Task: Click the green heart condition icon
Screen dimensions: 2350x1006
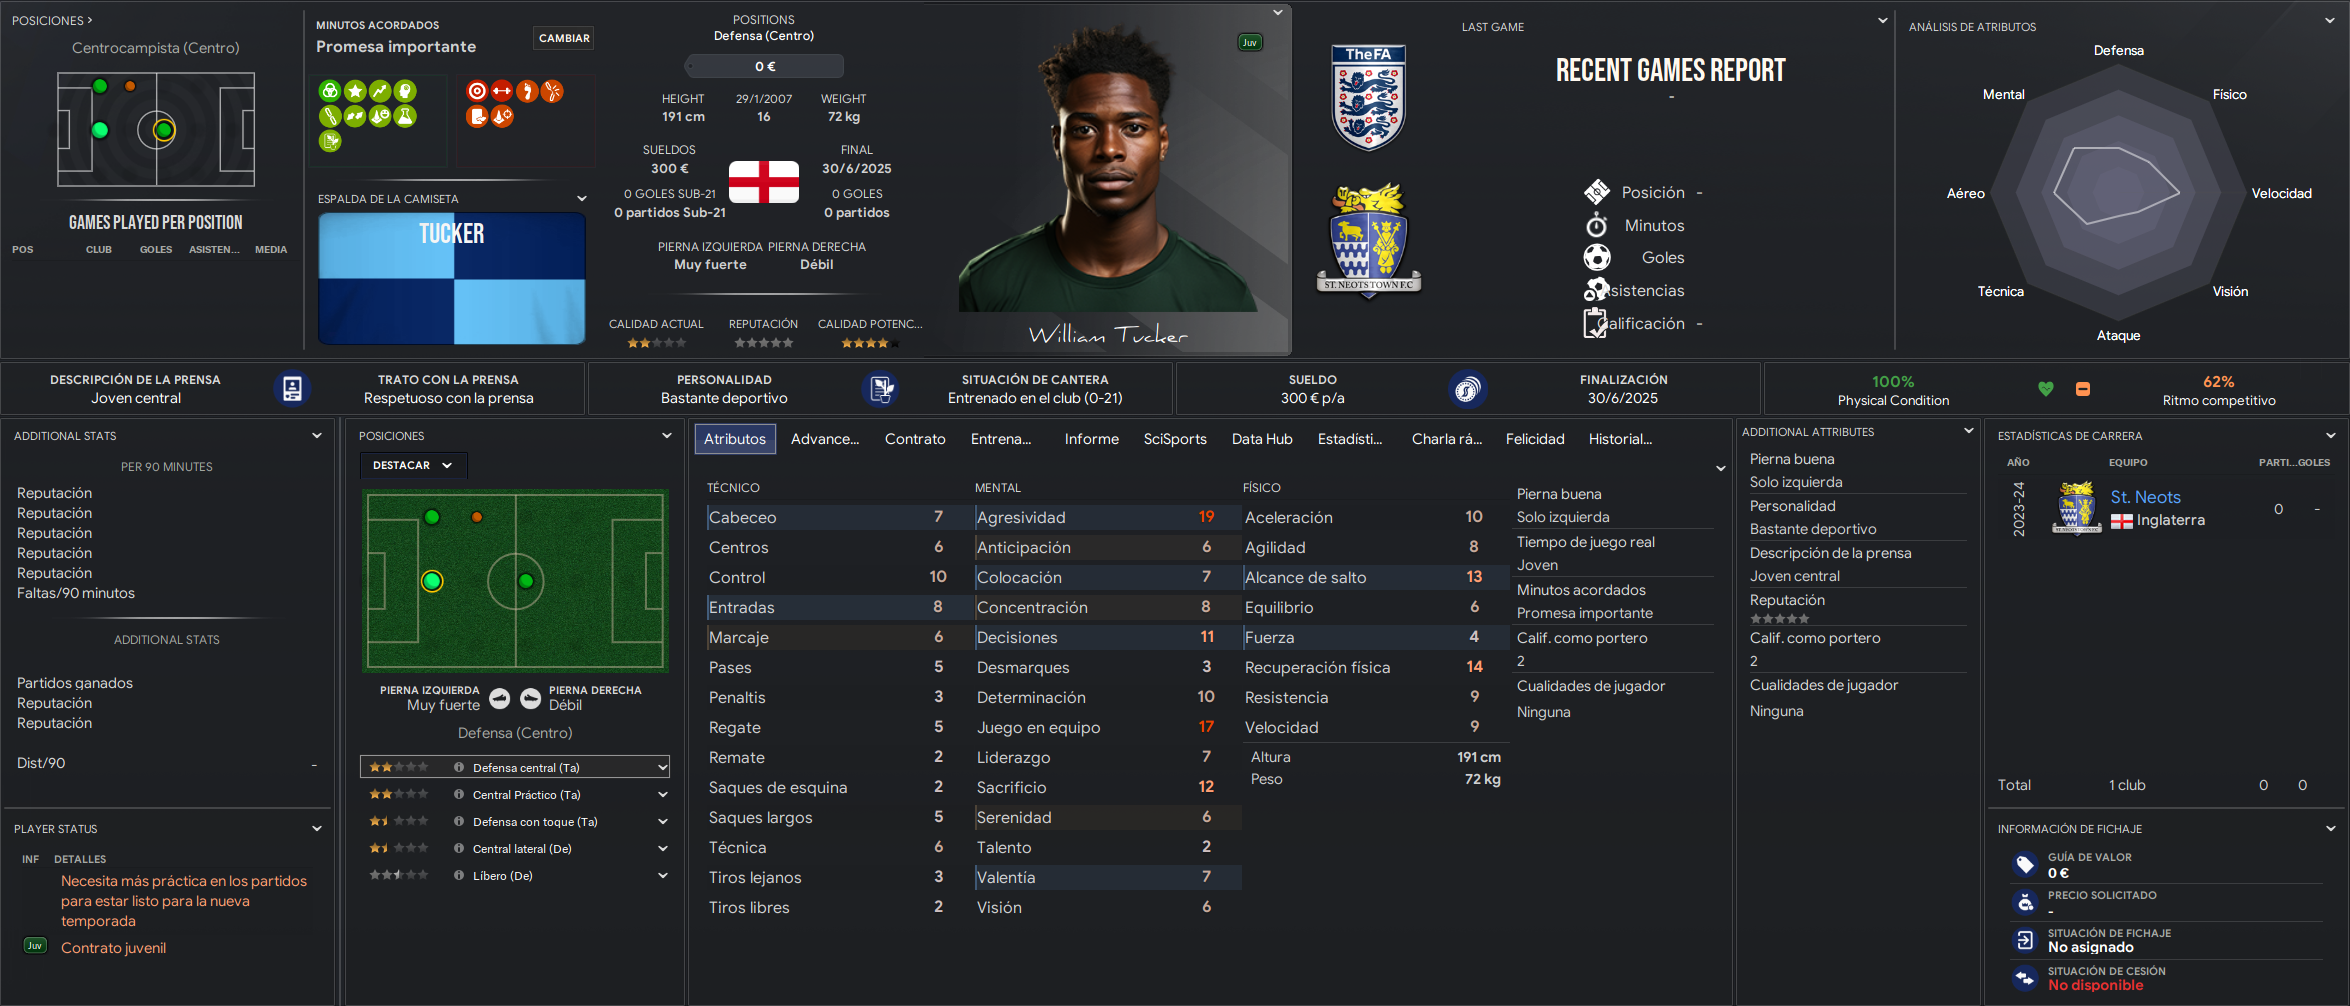Action: pyautogui.click(x=2046, y=389)
